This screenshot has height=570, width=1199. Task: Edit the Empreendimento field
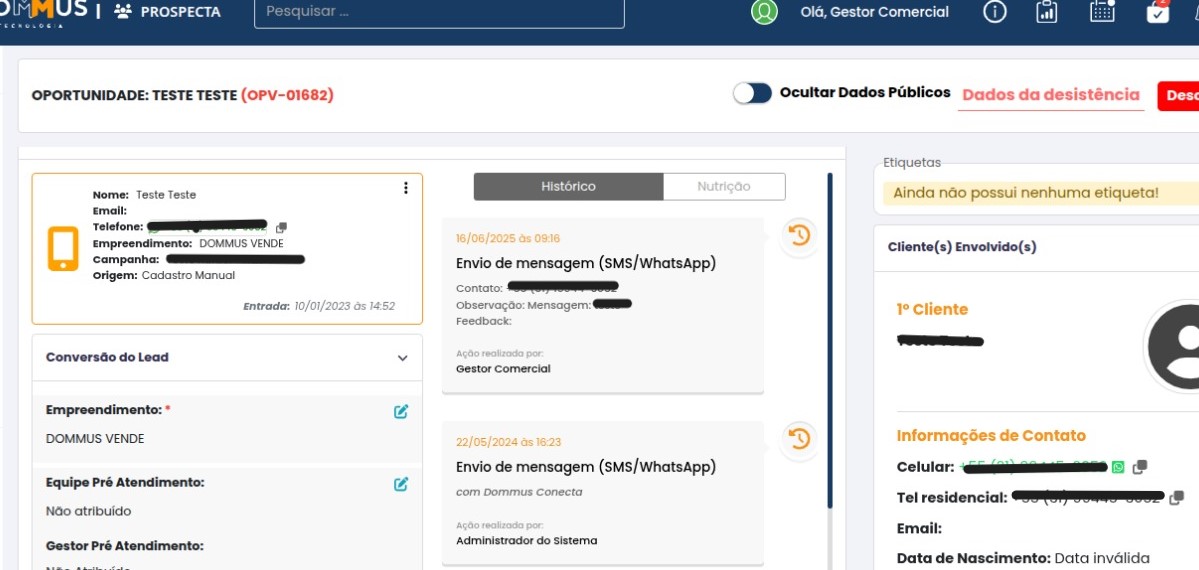pyautogui.click(x=401, y=412)
